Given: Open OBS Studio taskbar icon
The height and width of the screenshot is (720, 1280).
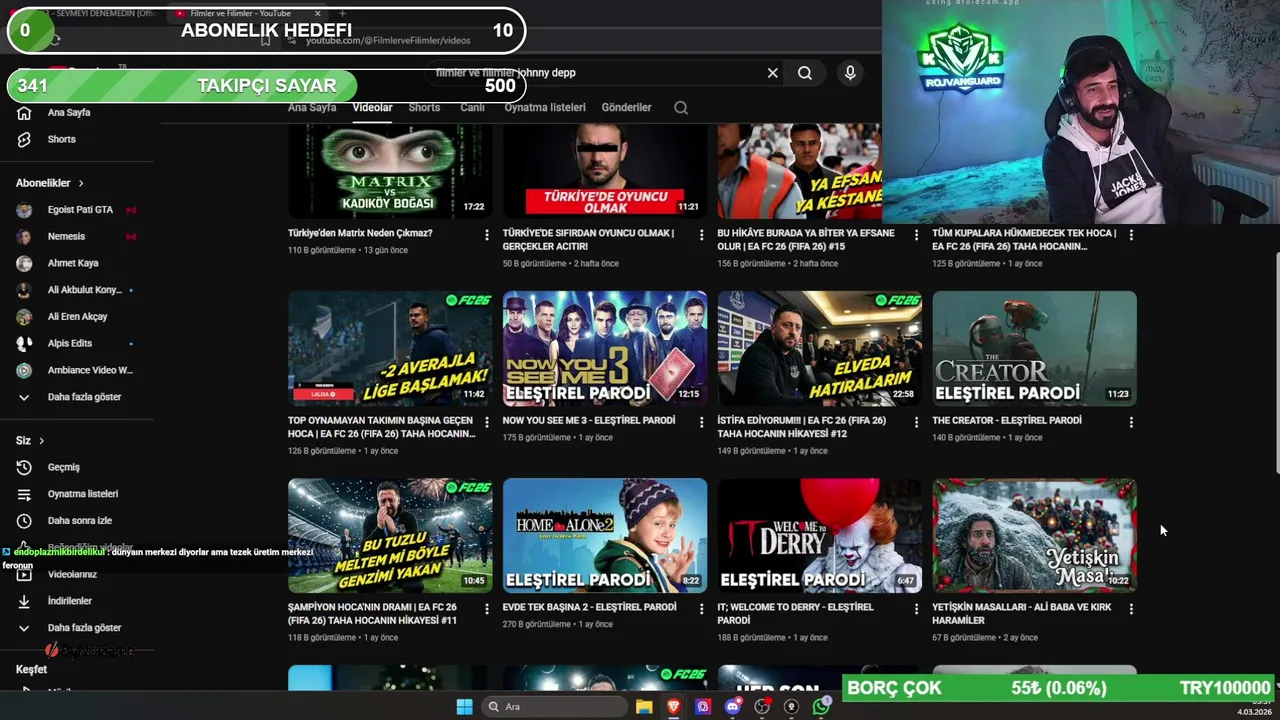Looking at the screenshot, I should pyautogui.click(x=762, y=707).
